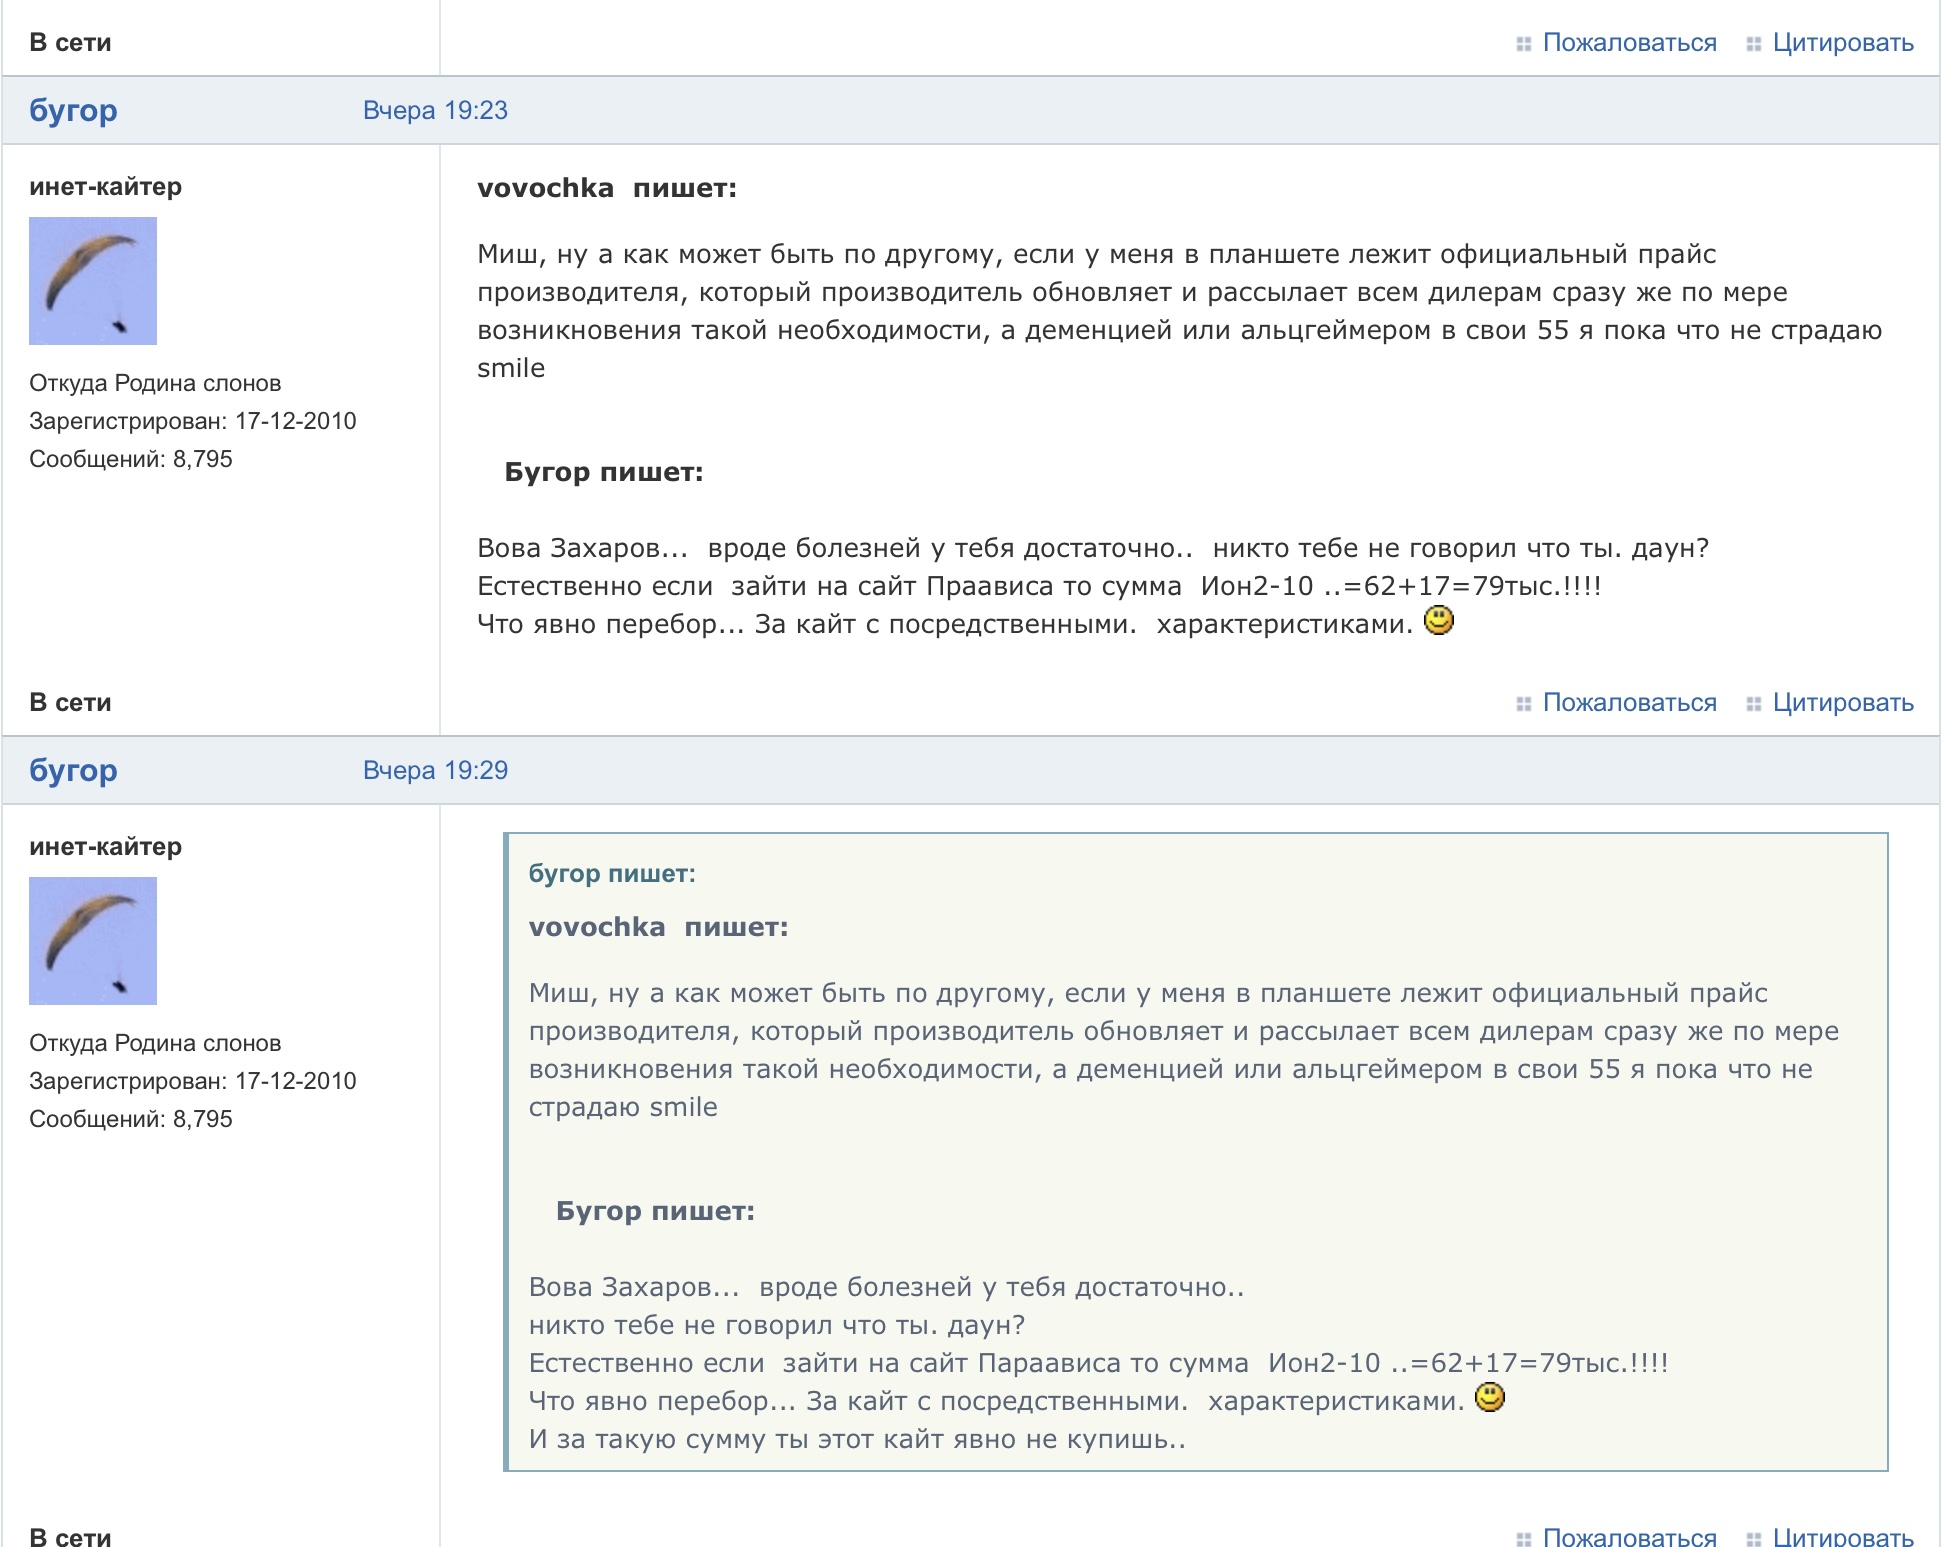The image size is (1957, 1547).
Task: Quote the 19:23 post via Цитировать
Action: coord(1843,703)
